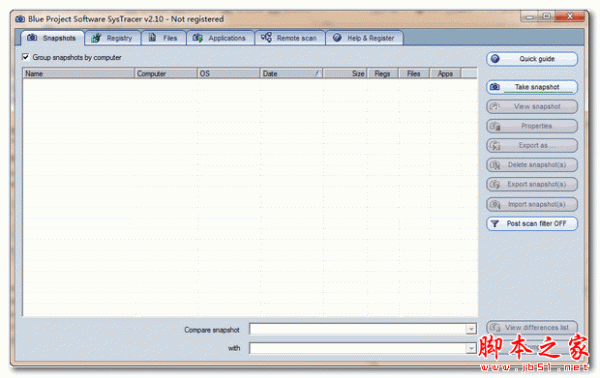Toggle Group snapshots by computer checkbox
The image size is (600, 378).
point(26,57)
